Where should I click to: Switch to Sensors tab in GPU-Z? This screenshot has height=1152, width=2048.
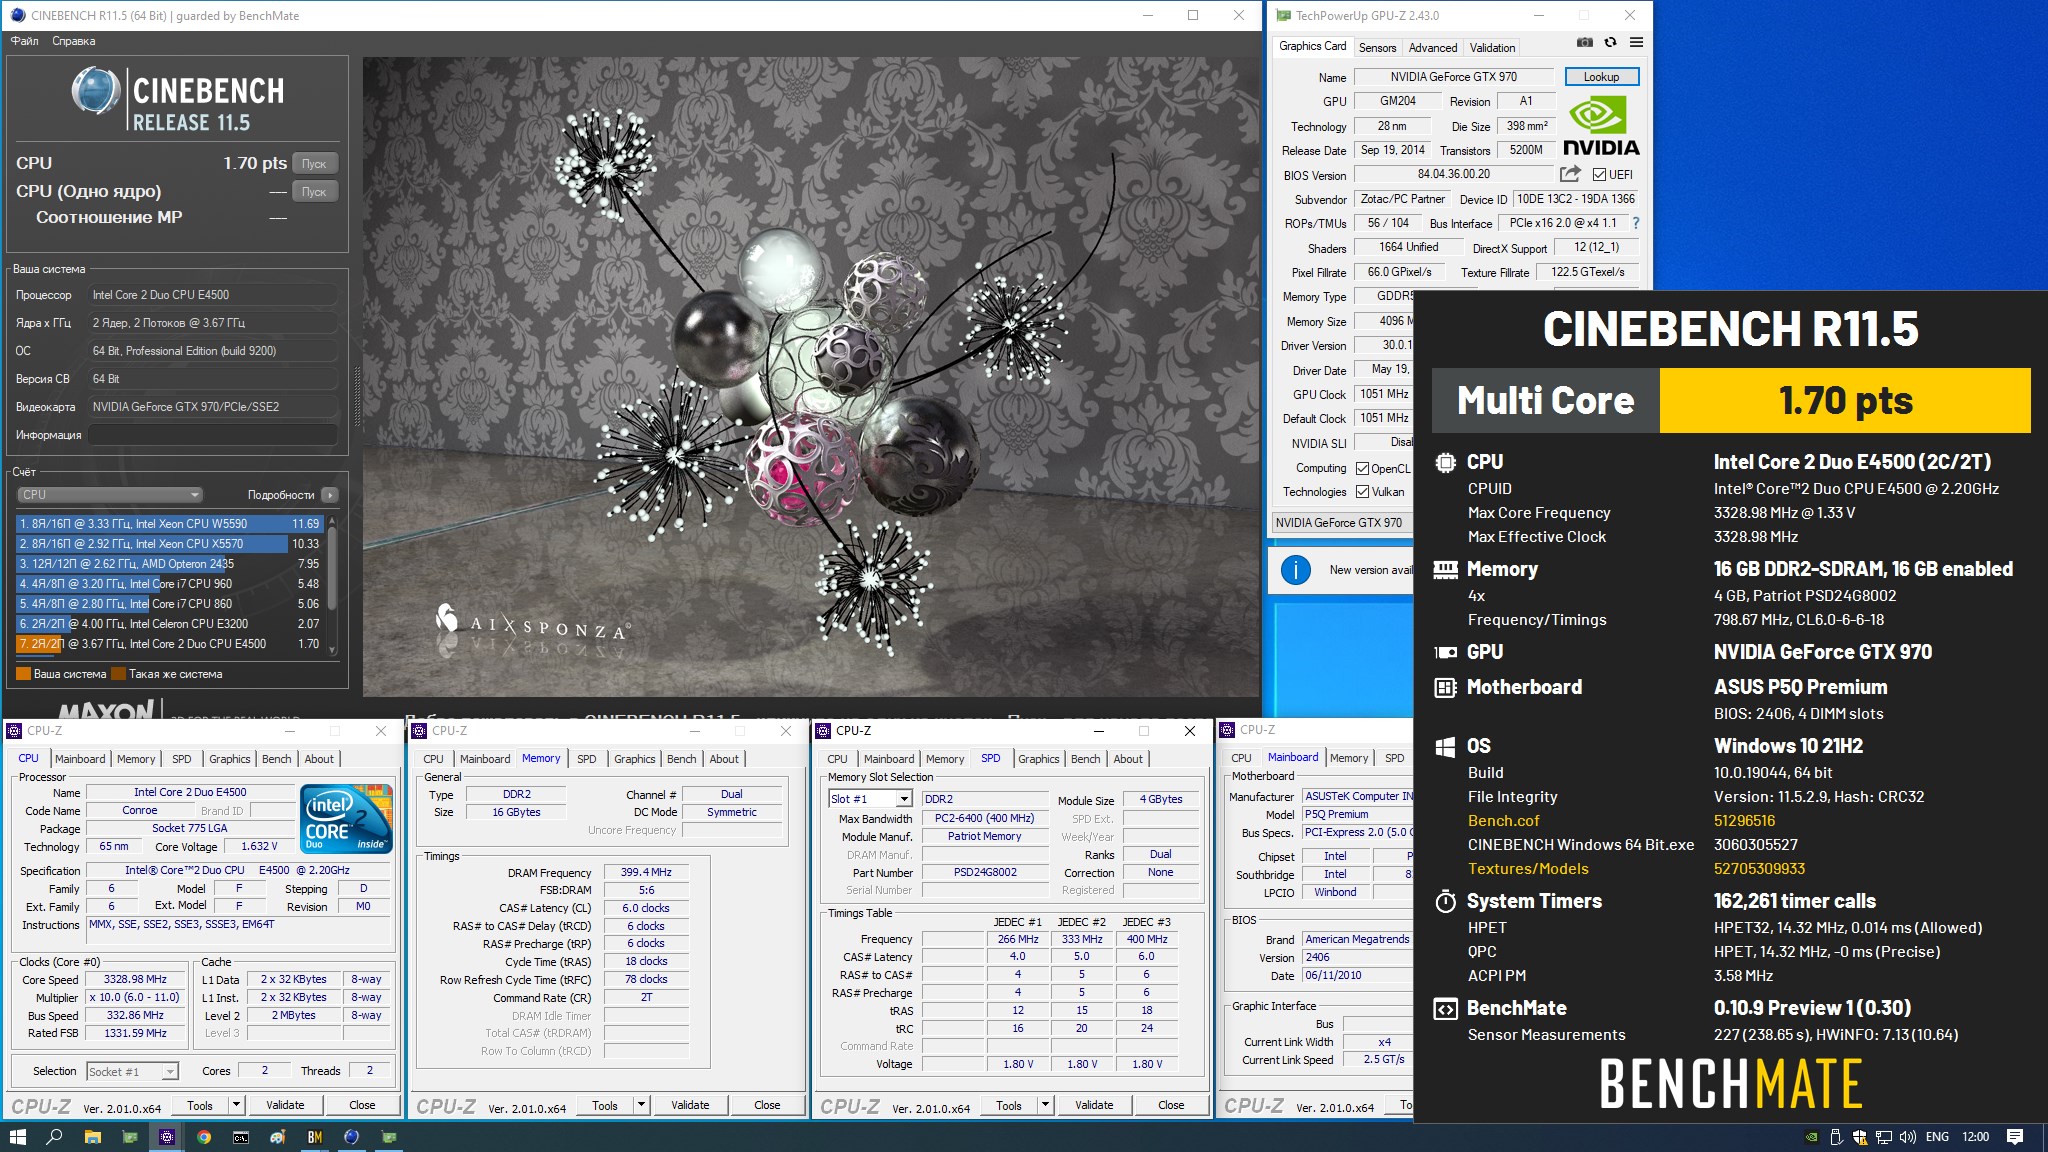(1377, 47)
